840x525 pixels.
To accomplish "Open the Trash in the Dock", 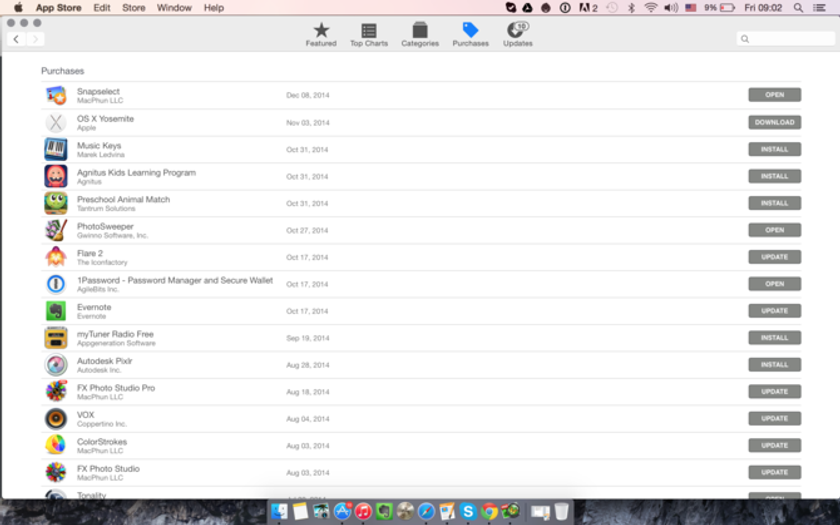I will pyautogui.click(x=561, y=512).
